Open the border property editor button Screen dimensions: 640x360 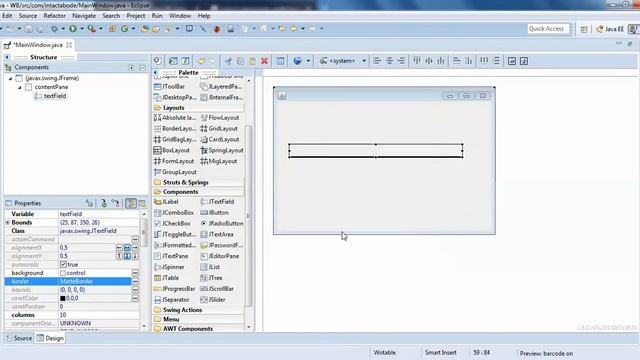135,282
